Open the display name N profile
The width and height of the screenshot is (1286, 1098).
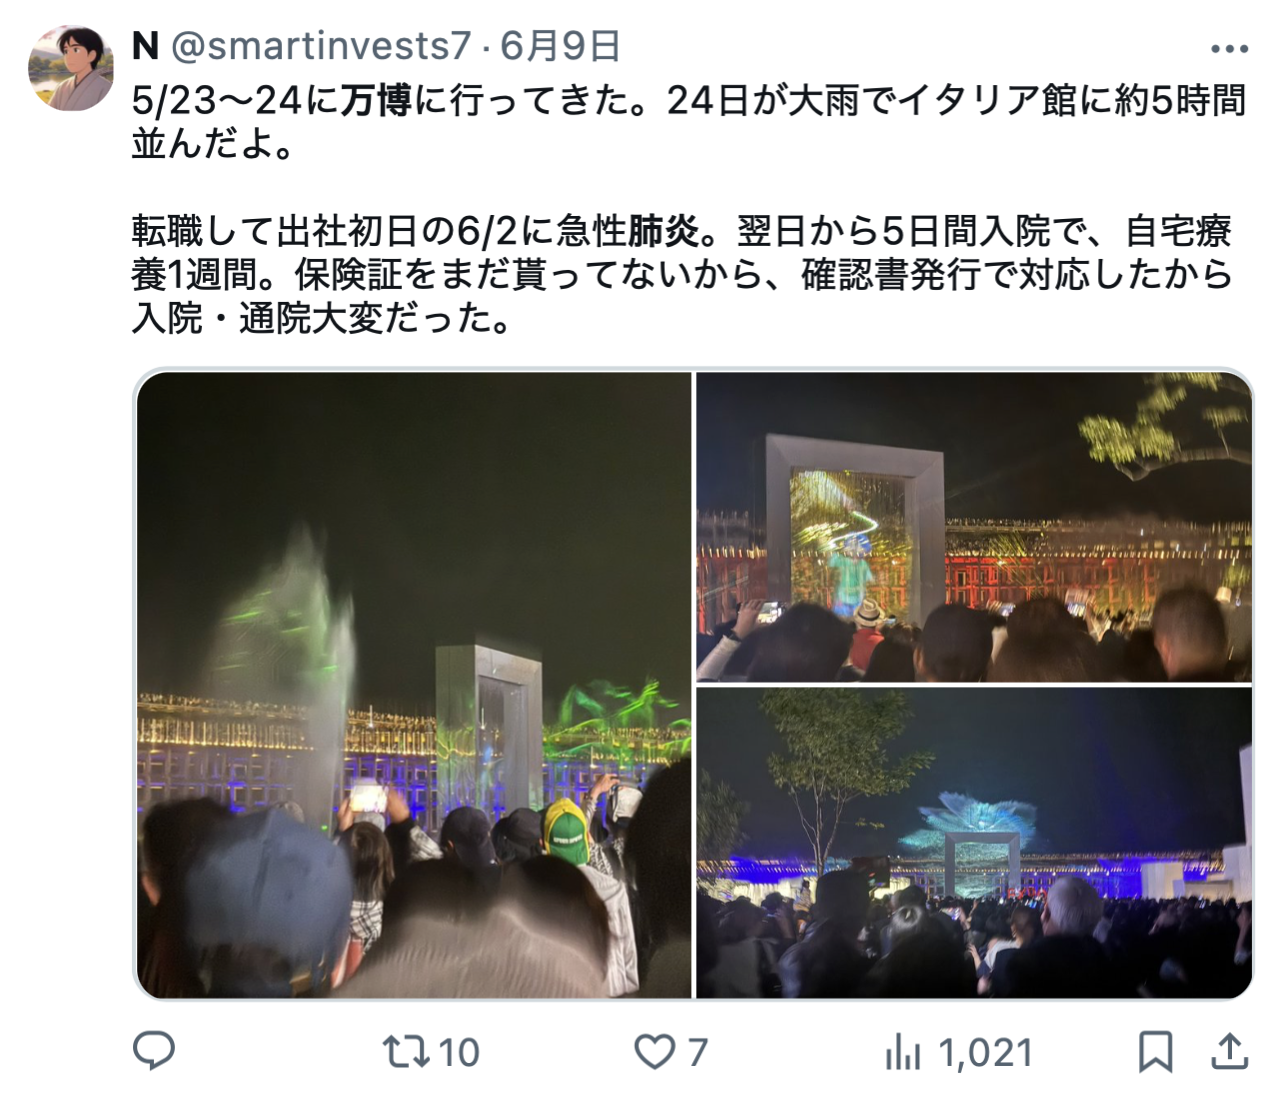(x=146, y=46)
